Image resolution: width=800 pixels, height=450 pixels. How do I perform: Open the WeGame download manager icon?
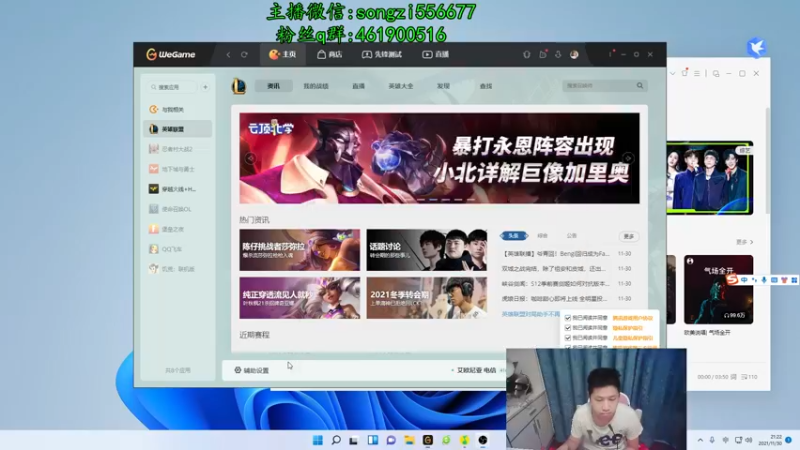558,55
